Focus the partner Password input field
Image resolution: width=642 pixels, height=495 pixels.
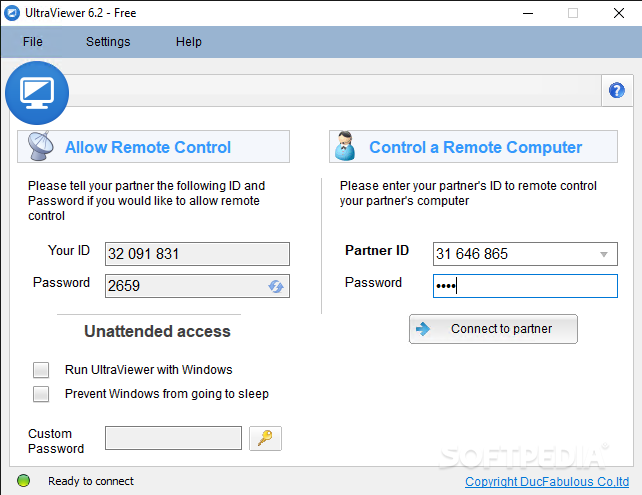click(525, 286)
